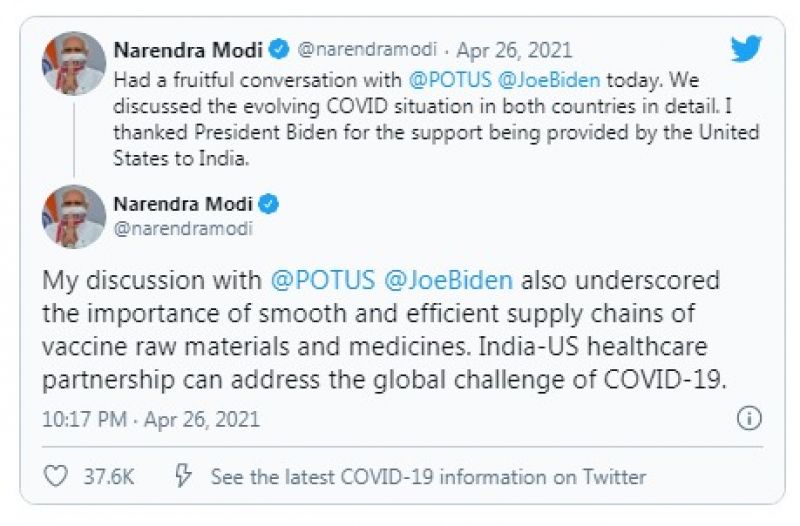This screenshot has height=526, width=800.
Task: Open the tweet info circle icon
Action: pos(749,419)
